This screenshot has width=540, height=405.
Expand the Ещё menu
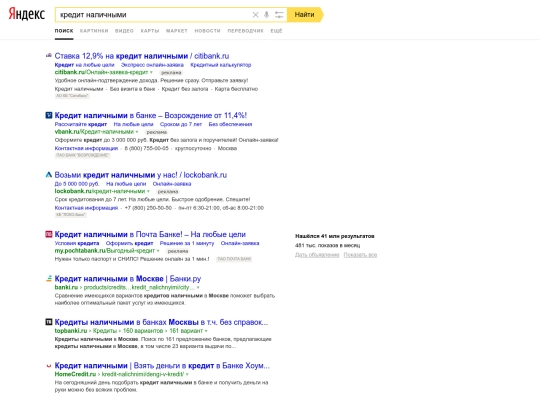(276, 31)
